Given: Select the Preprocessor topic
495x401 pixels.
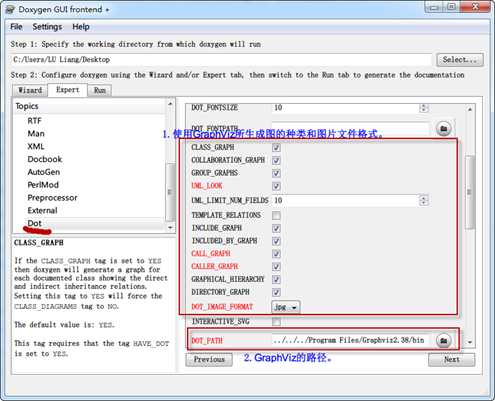Looking at the screenshot, I should (x=52, y=198).
